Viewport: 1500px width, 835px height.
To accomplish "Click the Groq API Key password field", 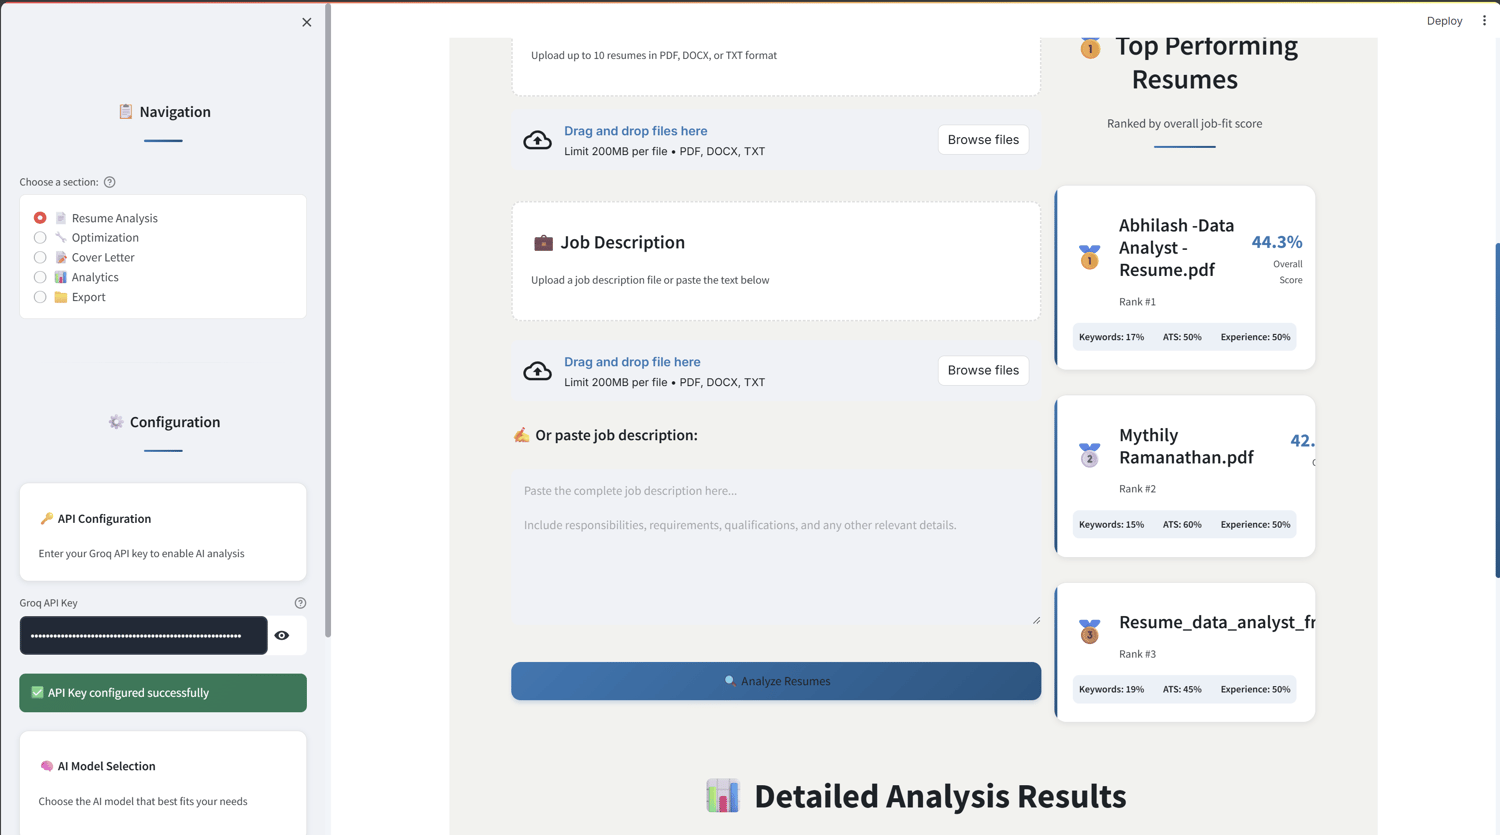I will [144, 636].
